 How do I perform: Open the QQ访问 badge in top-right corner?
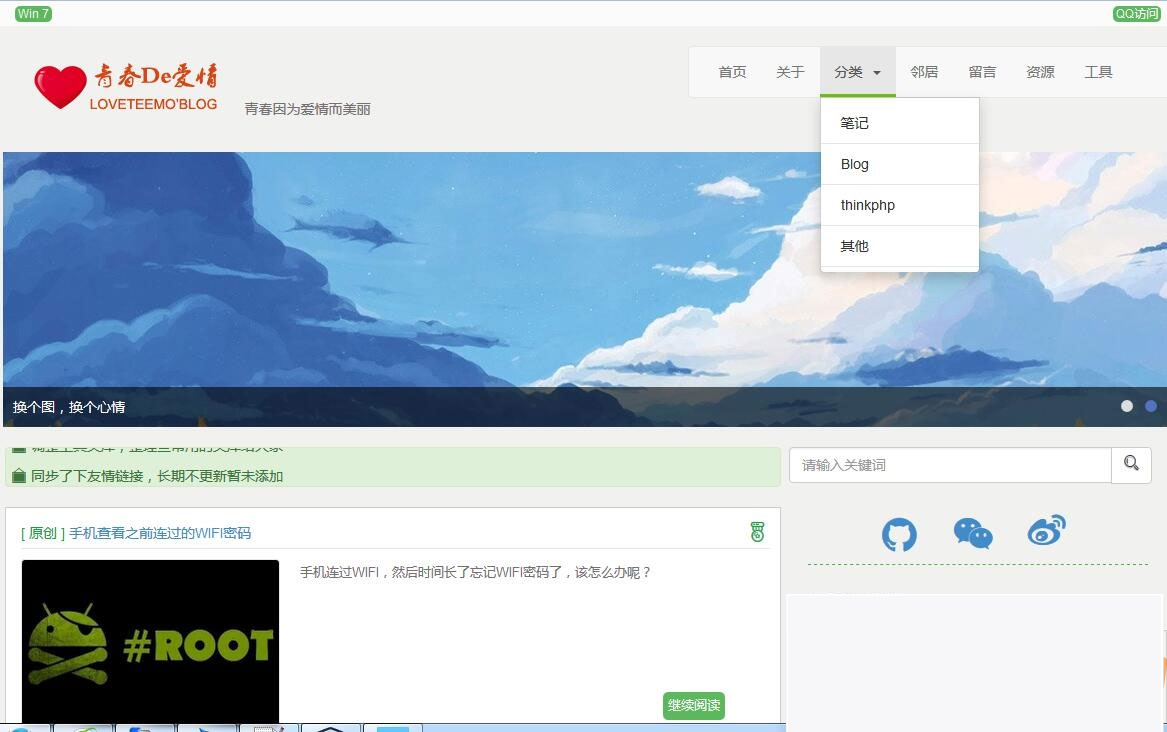tap(1136, 13)
